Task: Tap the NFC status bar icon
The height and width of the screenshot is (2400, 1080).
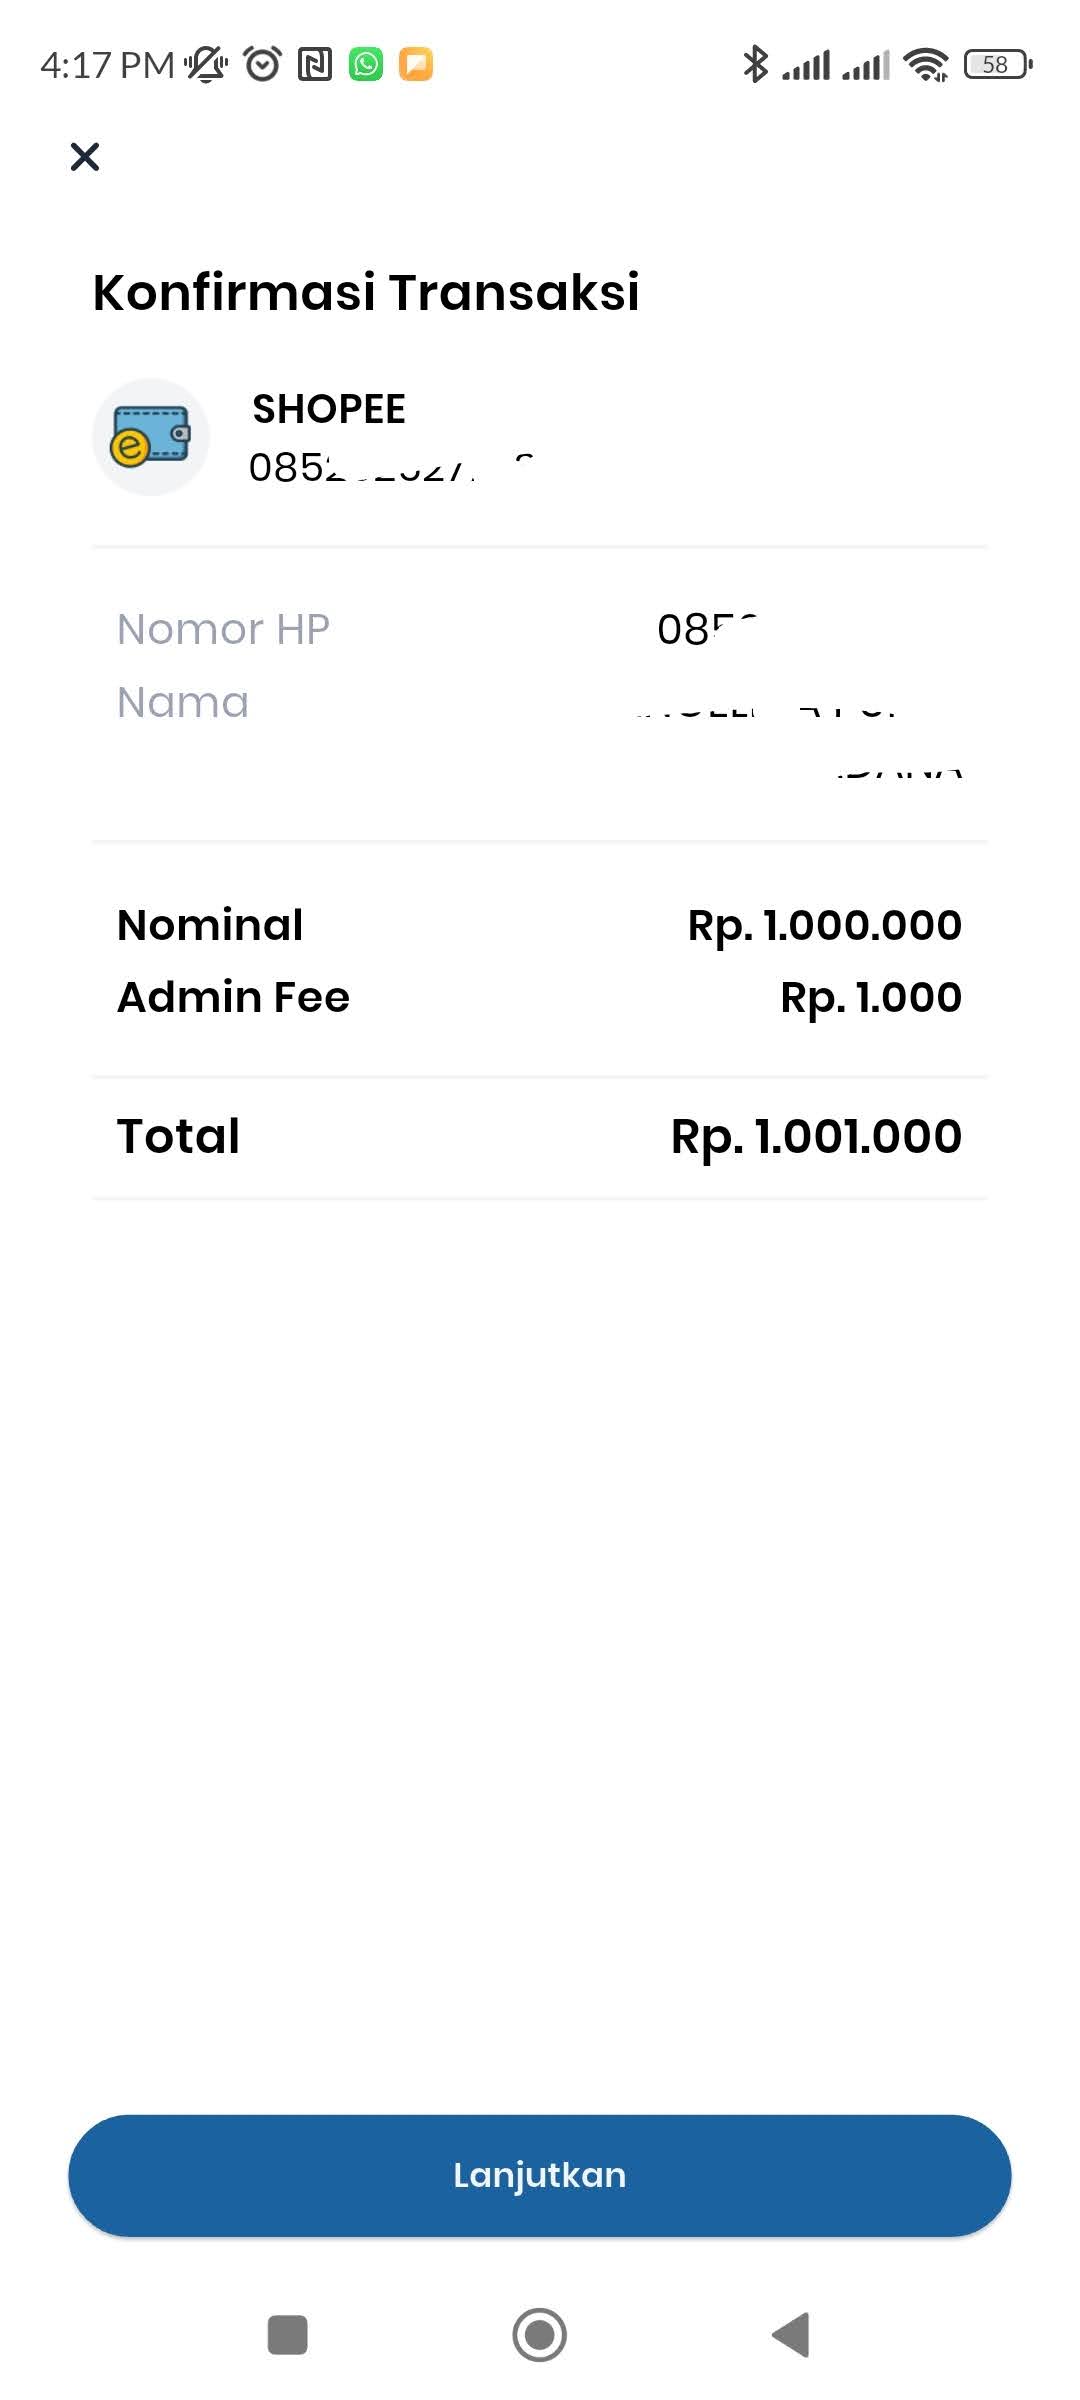Action: [315, 65]
